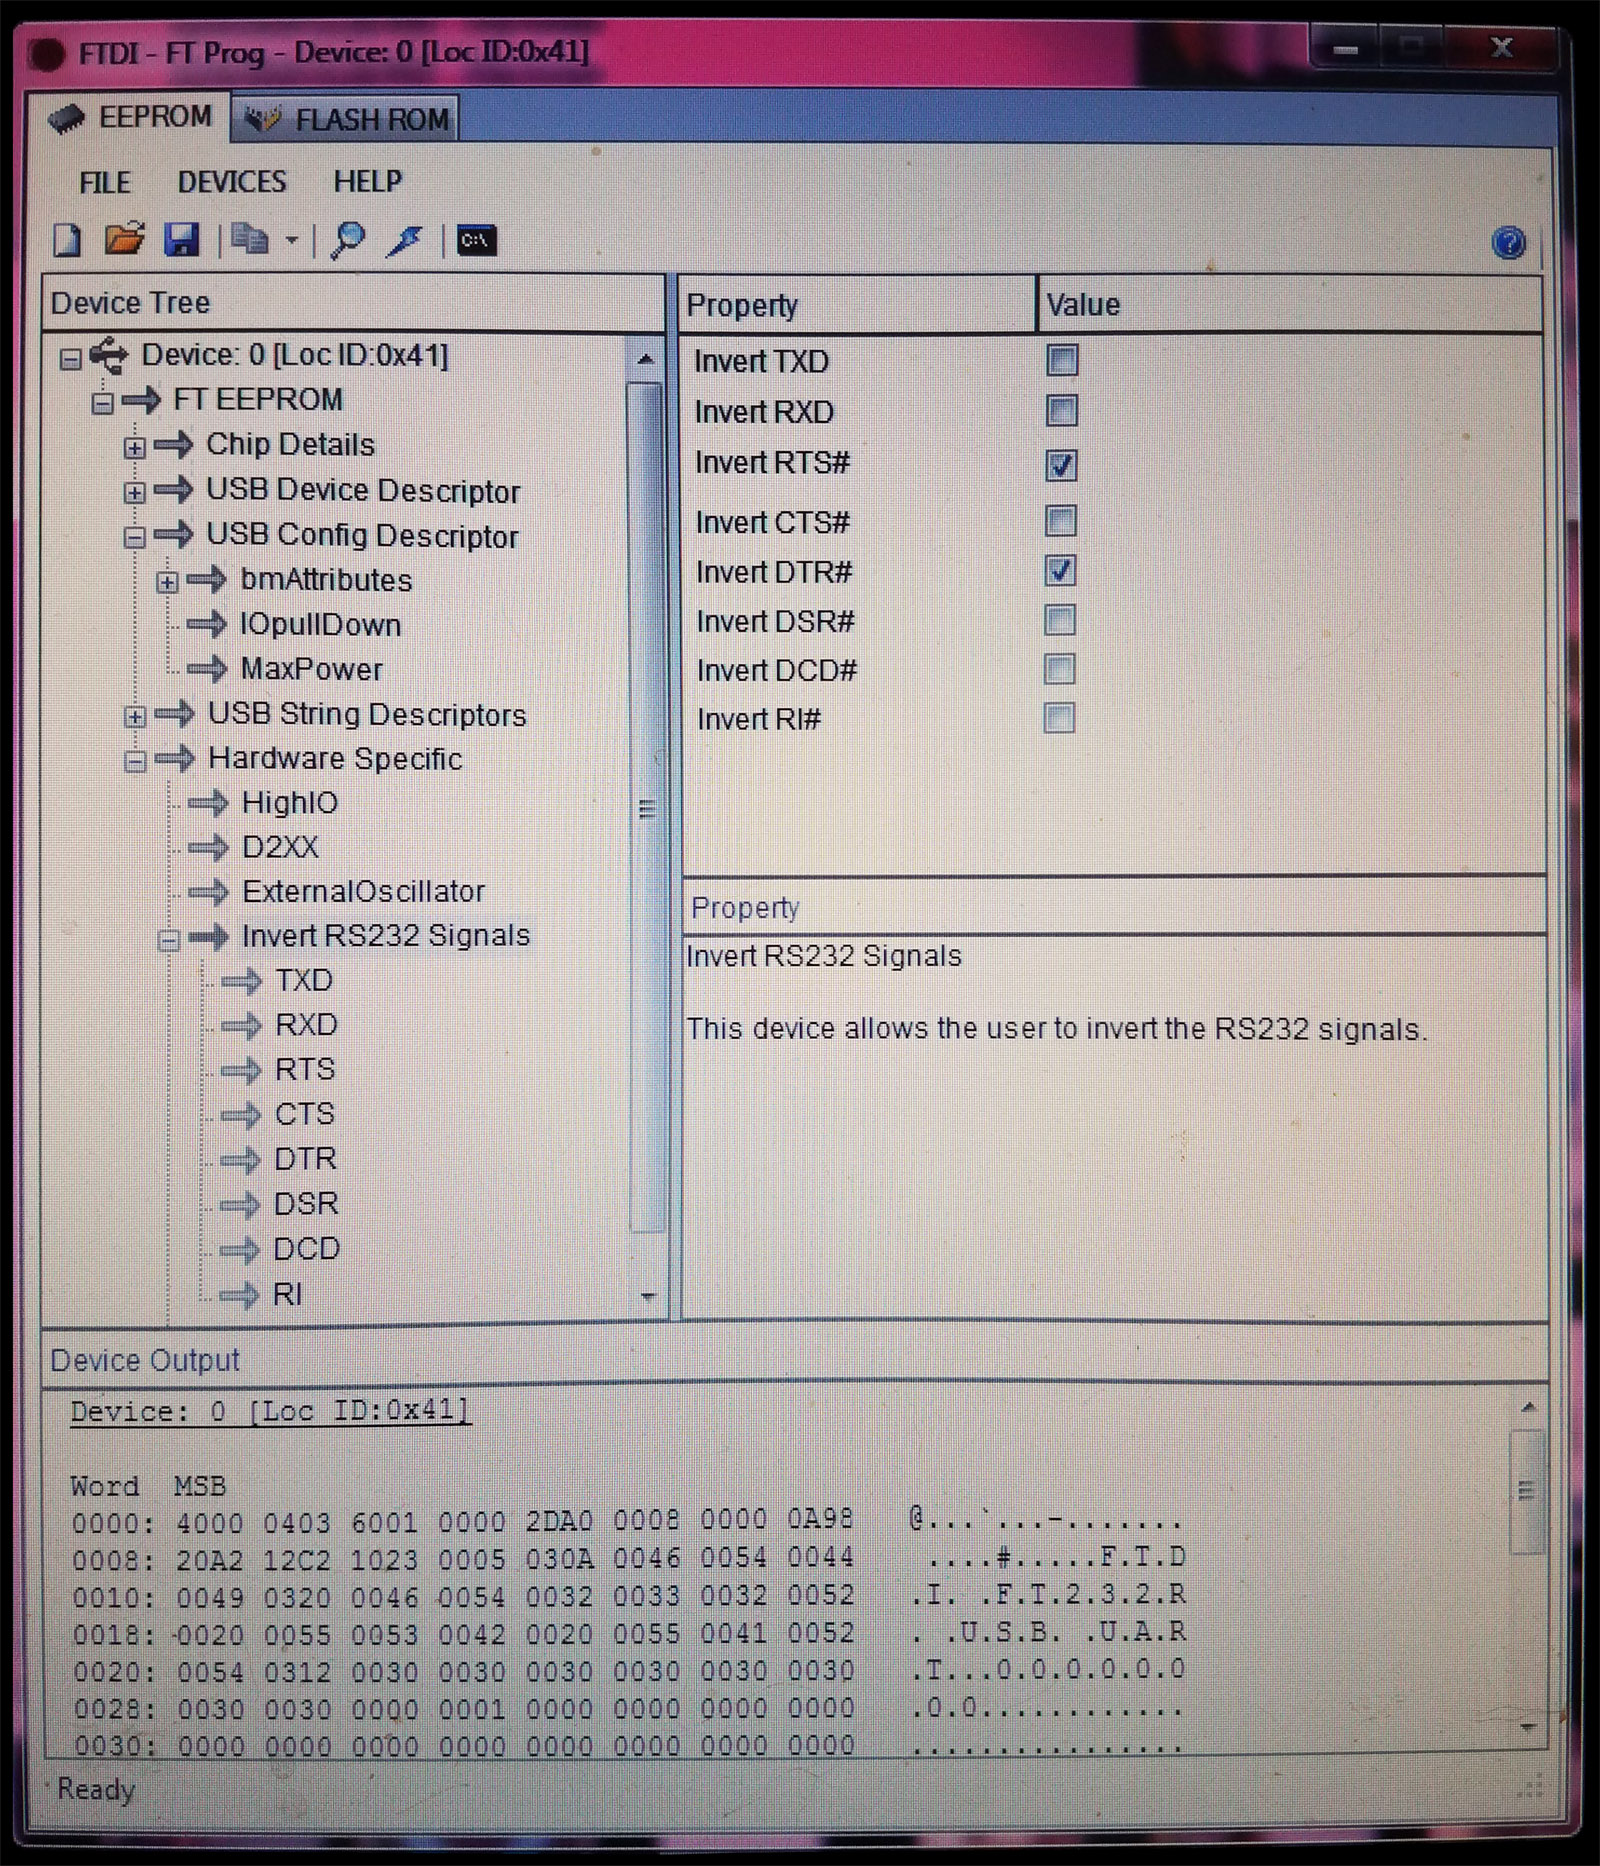Select DSR under Invert RS232 Signals
The width and height of the screenshot is (1600, 1866).
[x=305, y=1204]
